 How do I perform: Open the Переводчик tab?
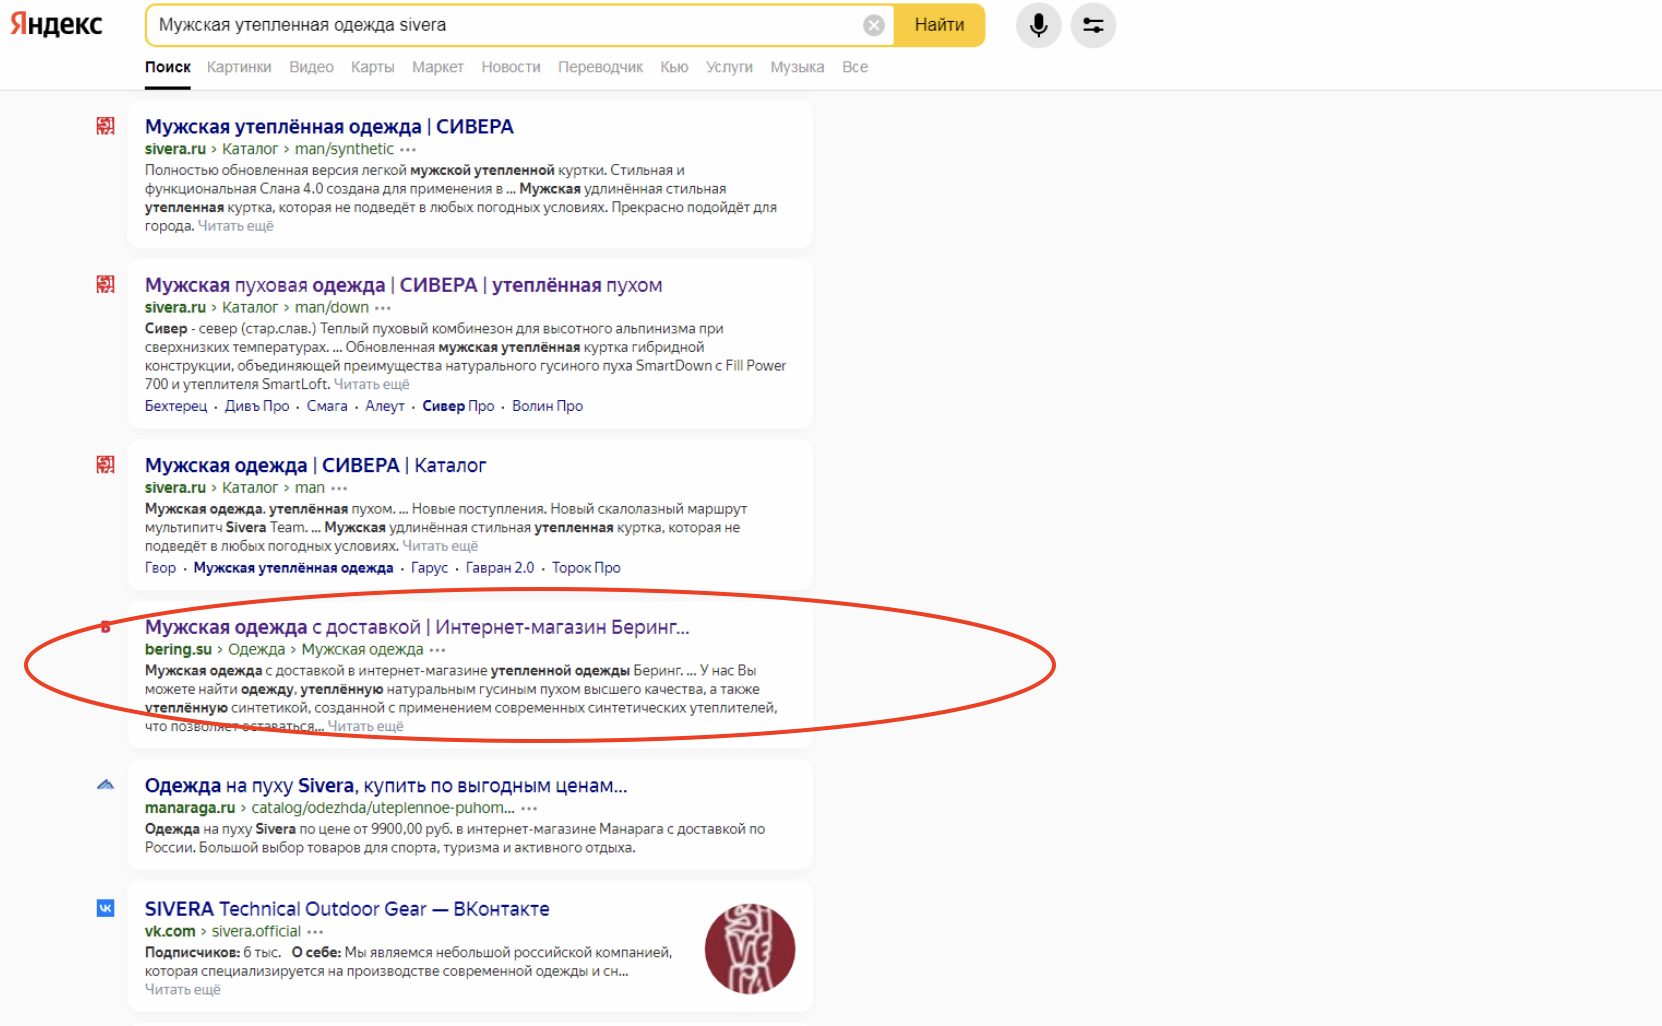pos(600,67)
